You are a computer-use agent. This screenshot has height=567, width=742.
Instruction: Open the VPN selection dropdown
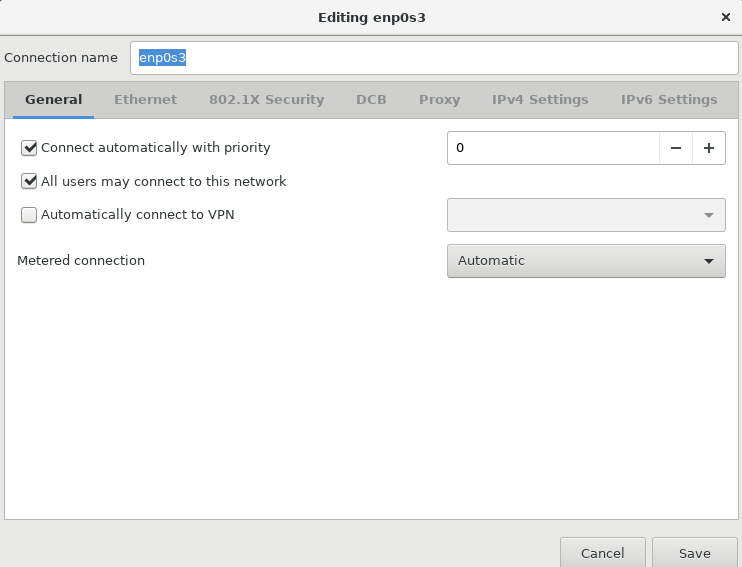click(x=586, y=215)
